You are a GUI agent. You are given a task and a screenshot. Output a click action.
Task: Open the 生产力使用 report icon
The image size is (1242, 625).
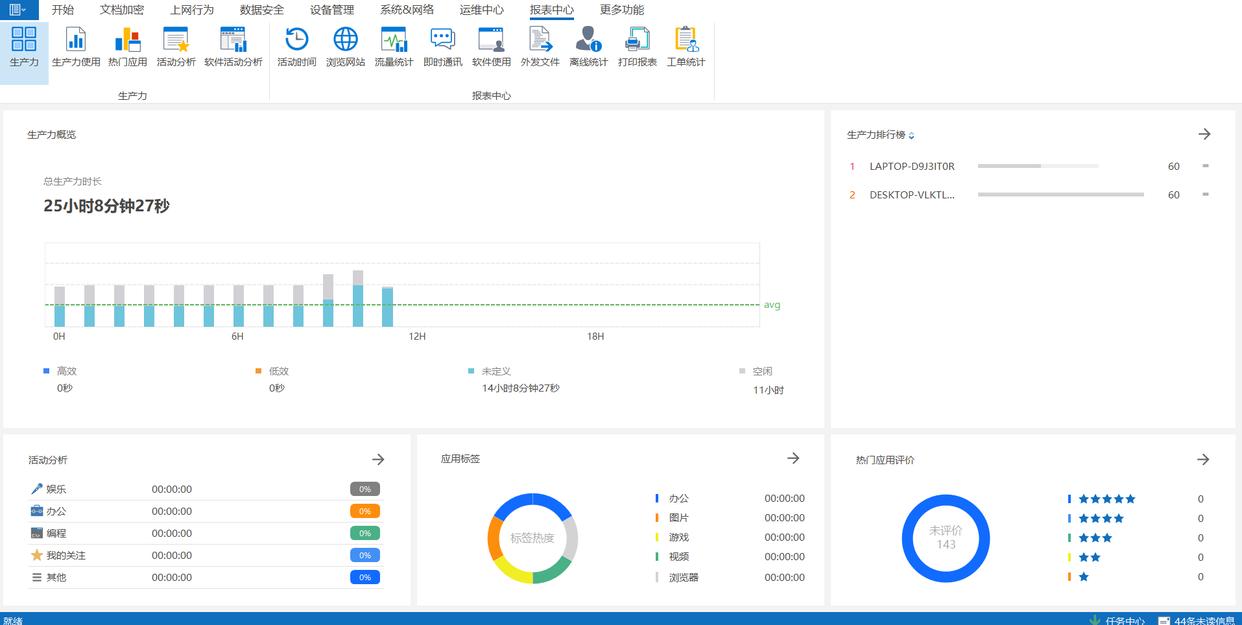[76, 47]
